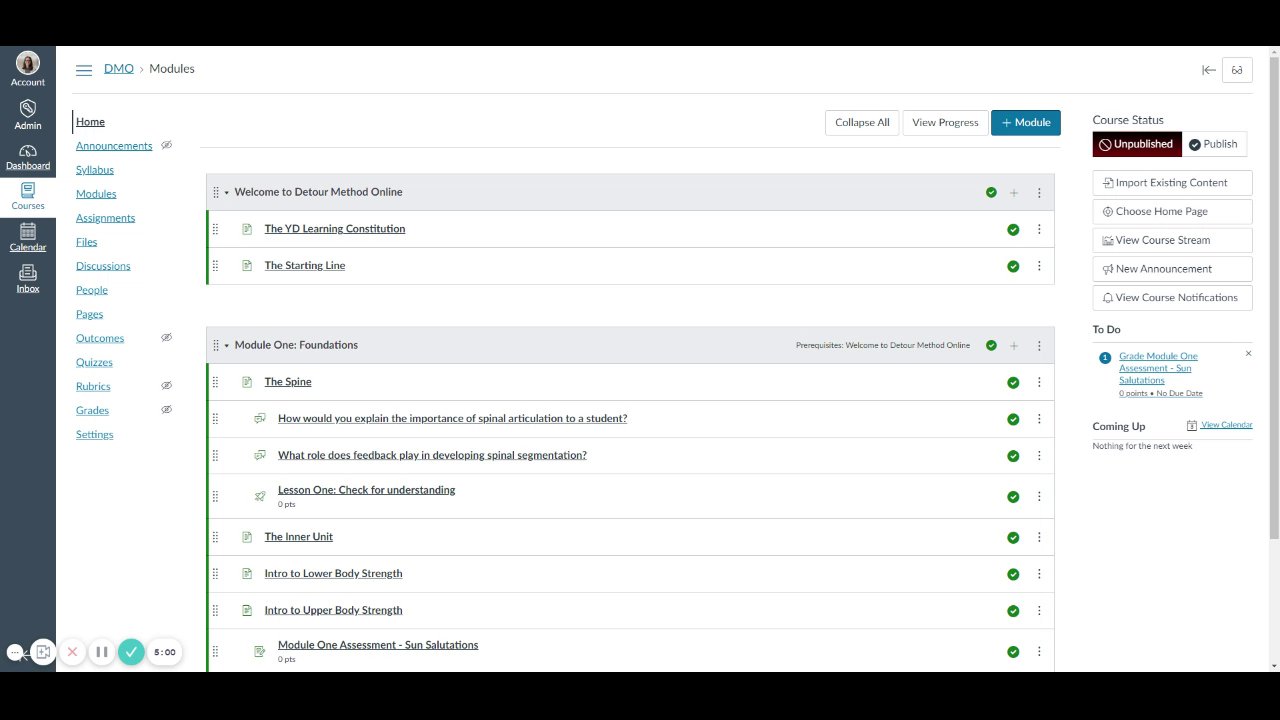
Task: Grab drag handle for The Spine item
Action: pos(215,382)
